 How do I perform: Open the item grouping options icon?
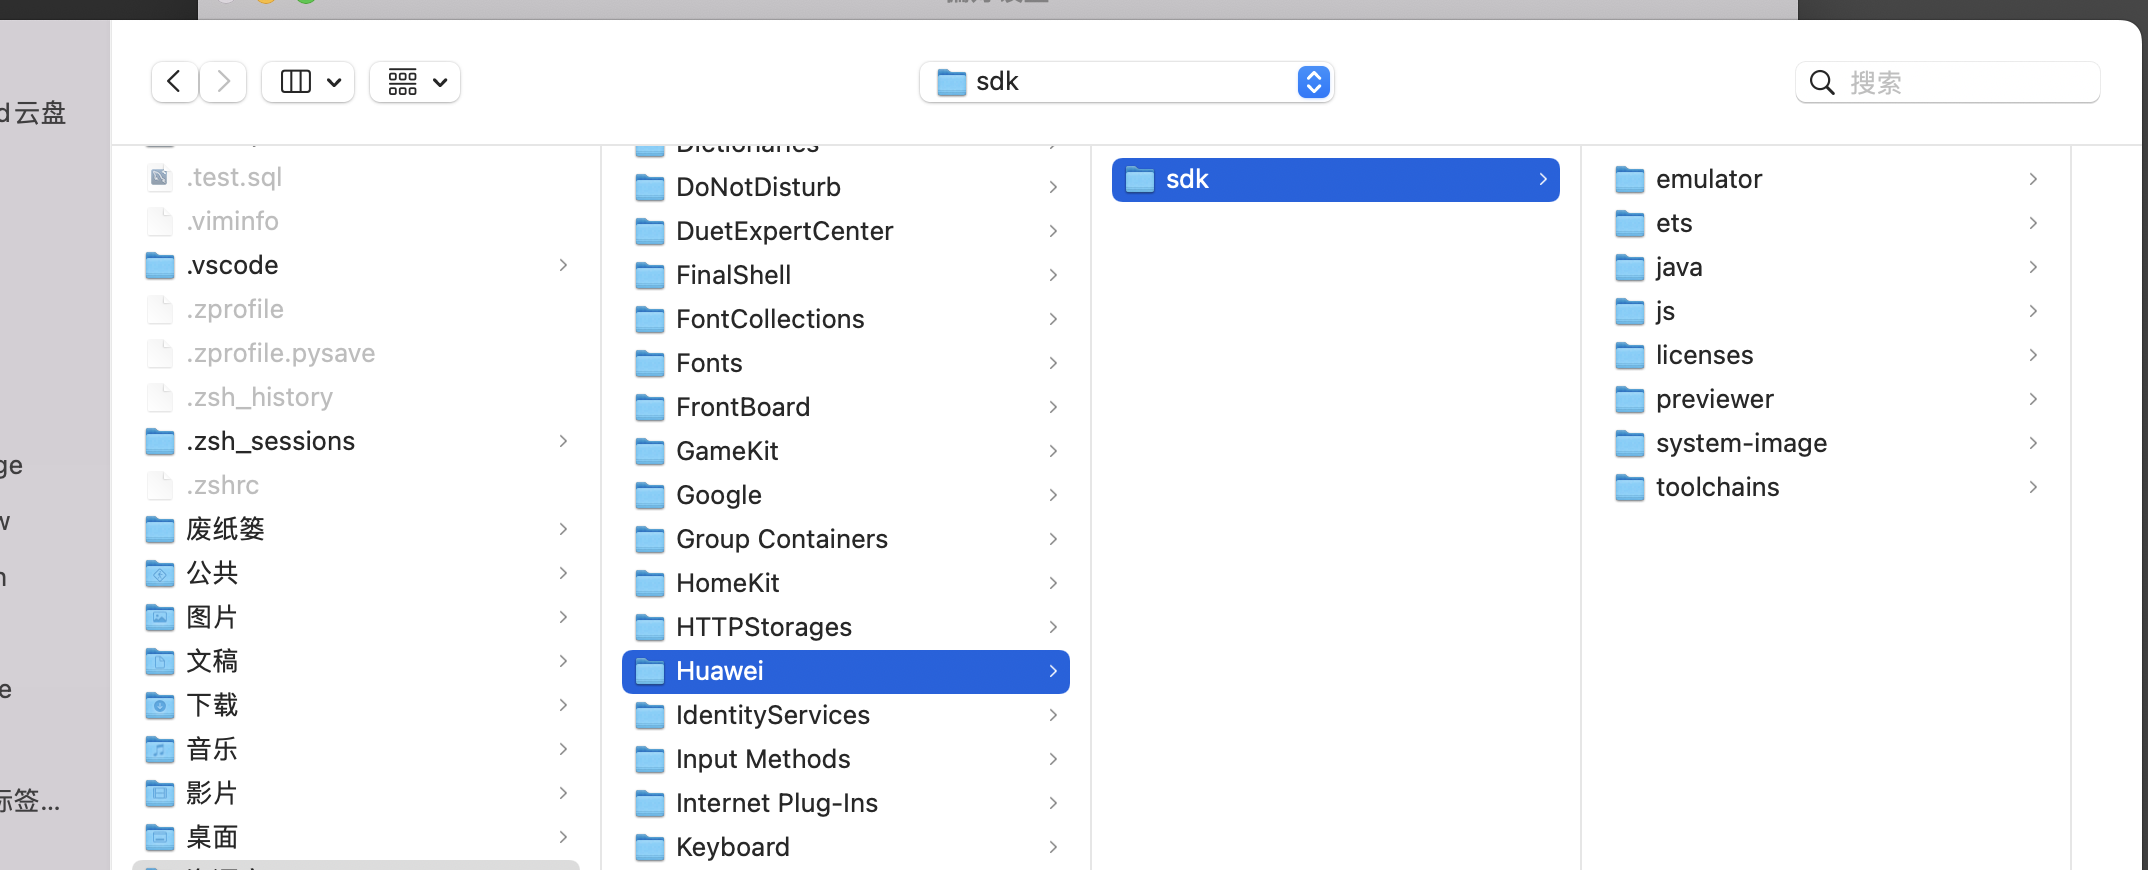[x=403, y=82]
